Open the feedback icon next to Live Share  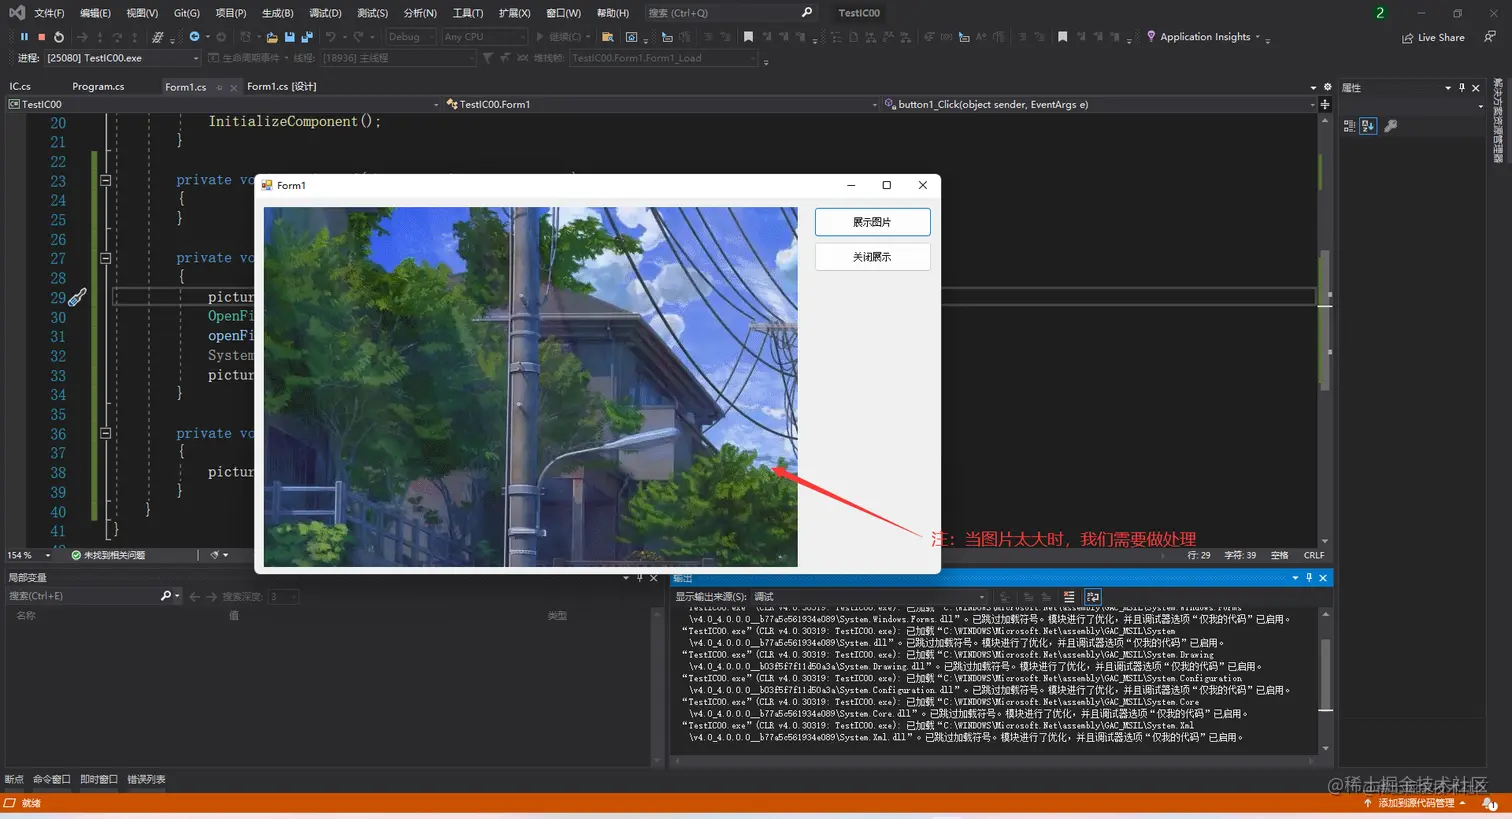(1490, 37)
